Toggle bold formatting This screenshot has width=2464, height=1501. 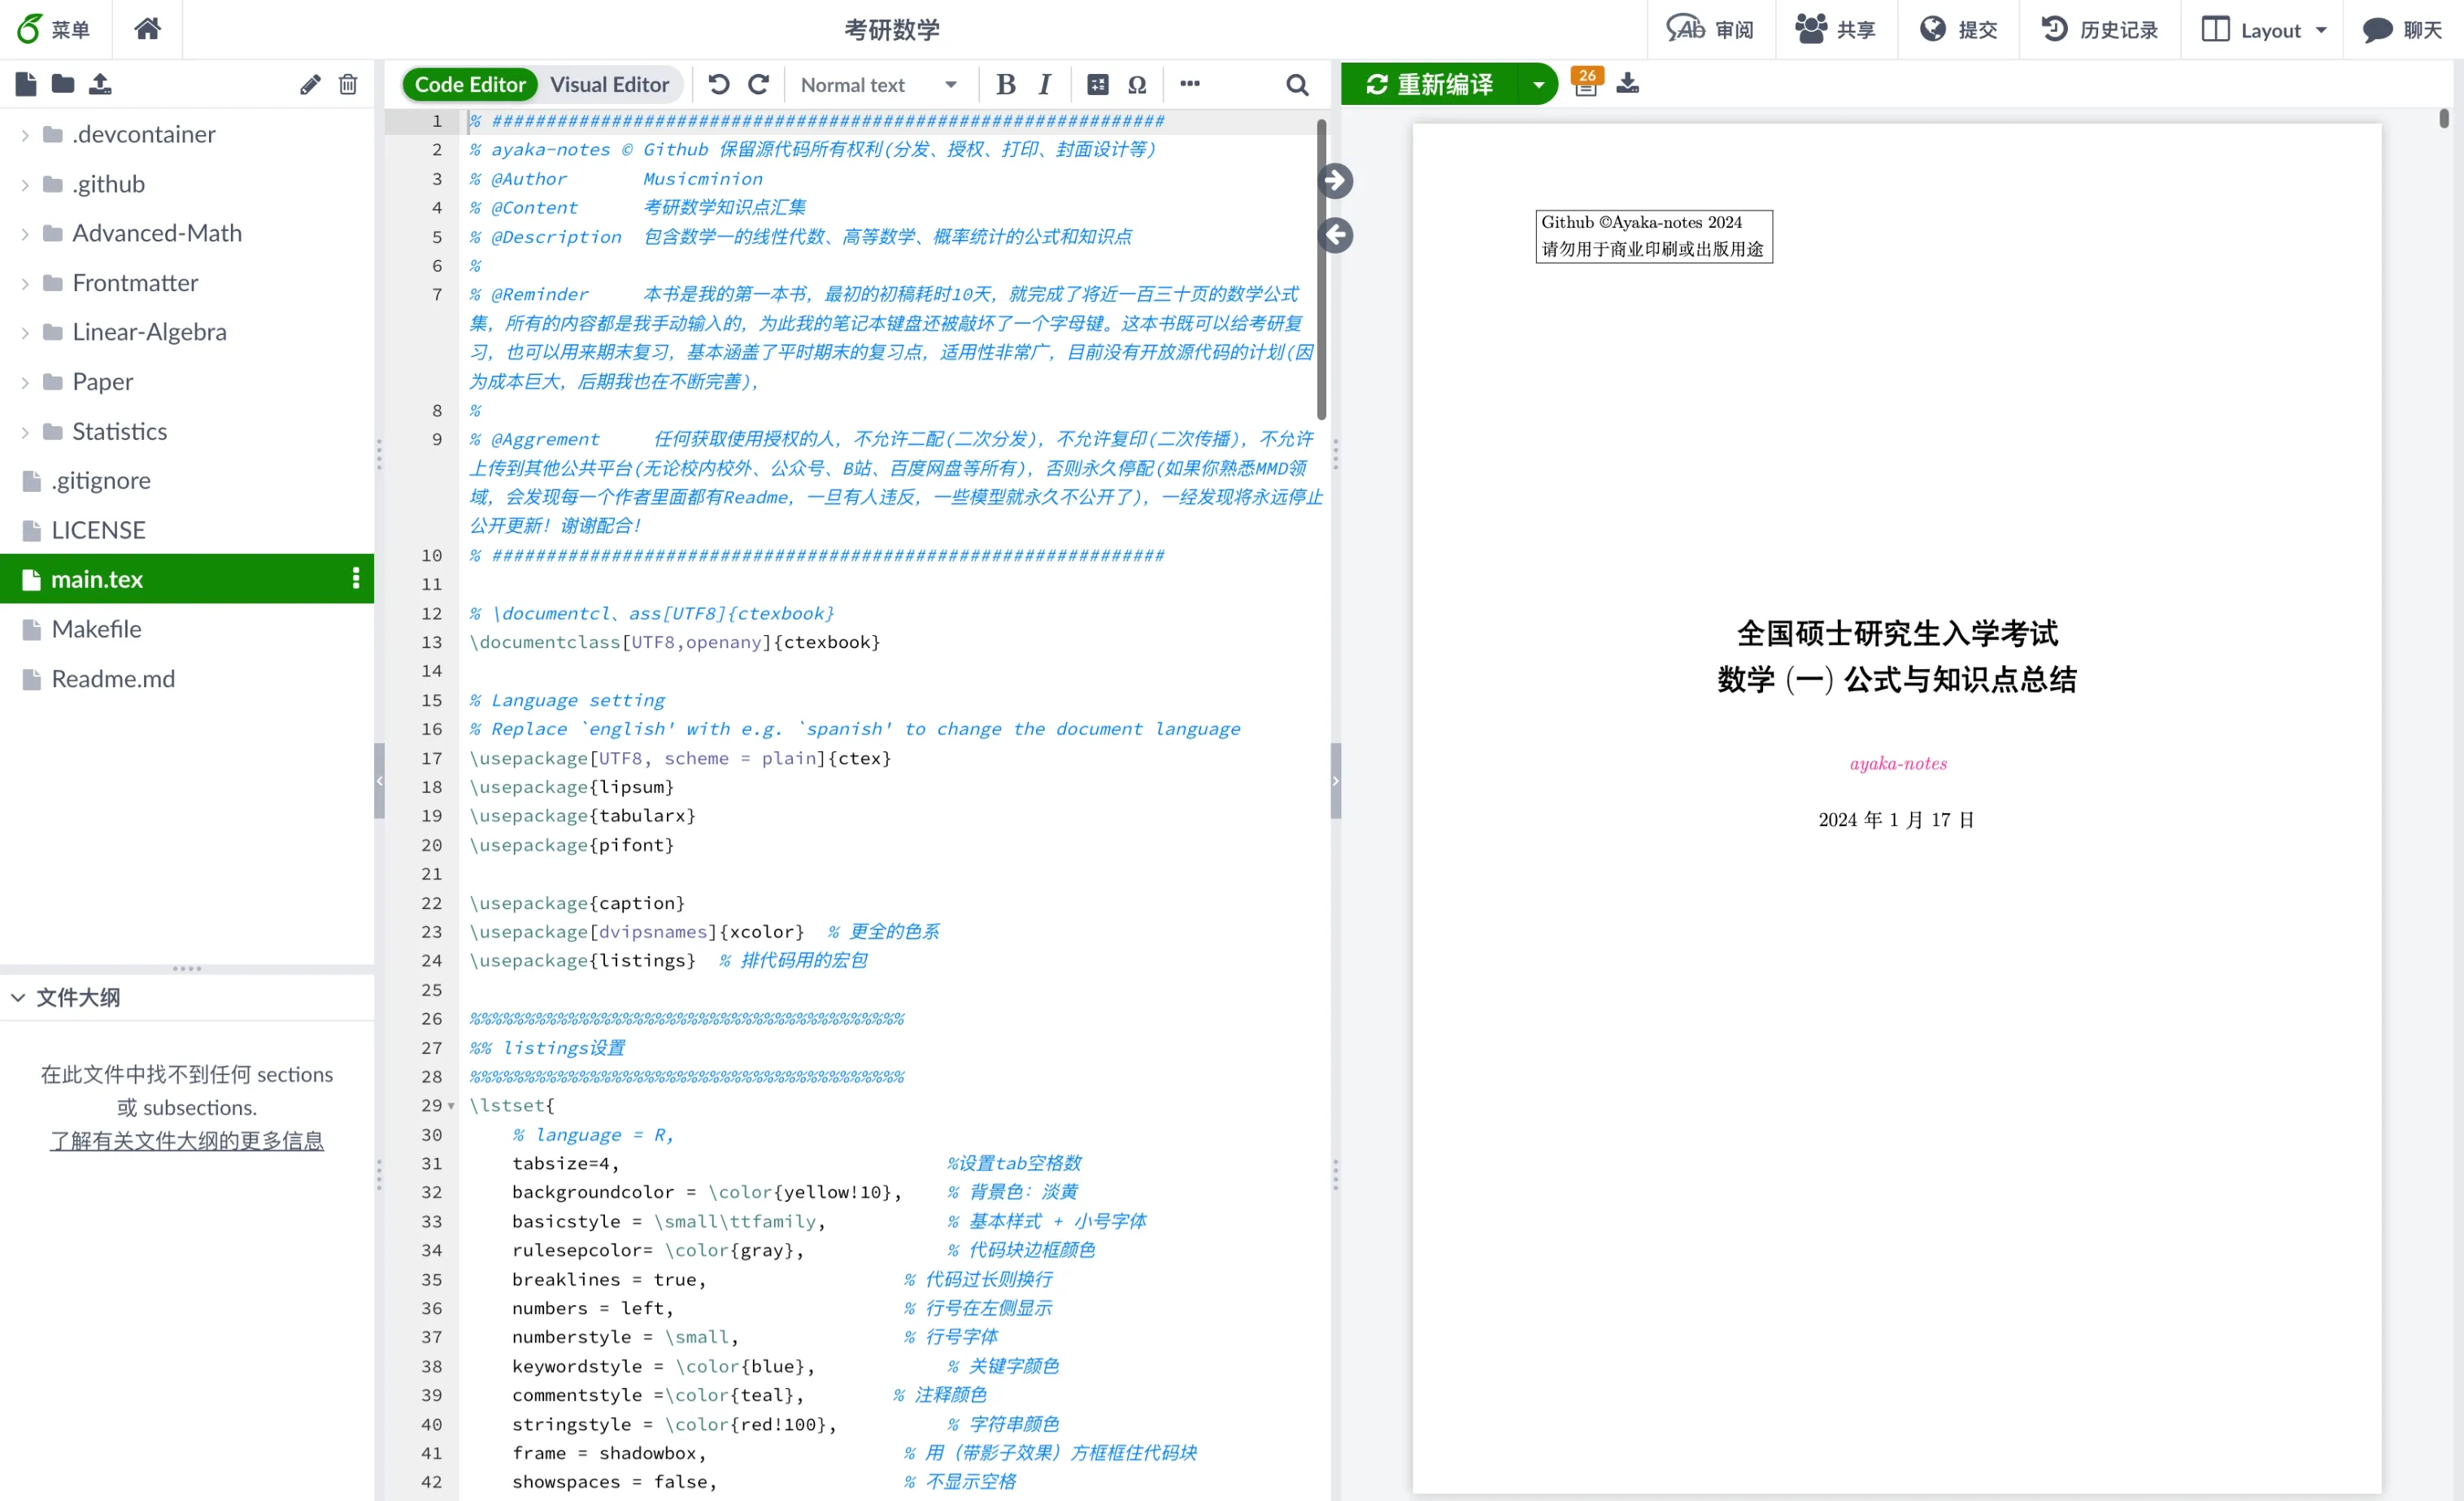click(x=1005, y=84)
